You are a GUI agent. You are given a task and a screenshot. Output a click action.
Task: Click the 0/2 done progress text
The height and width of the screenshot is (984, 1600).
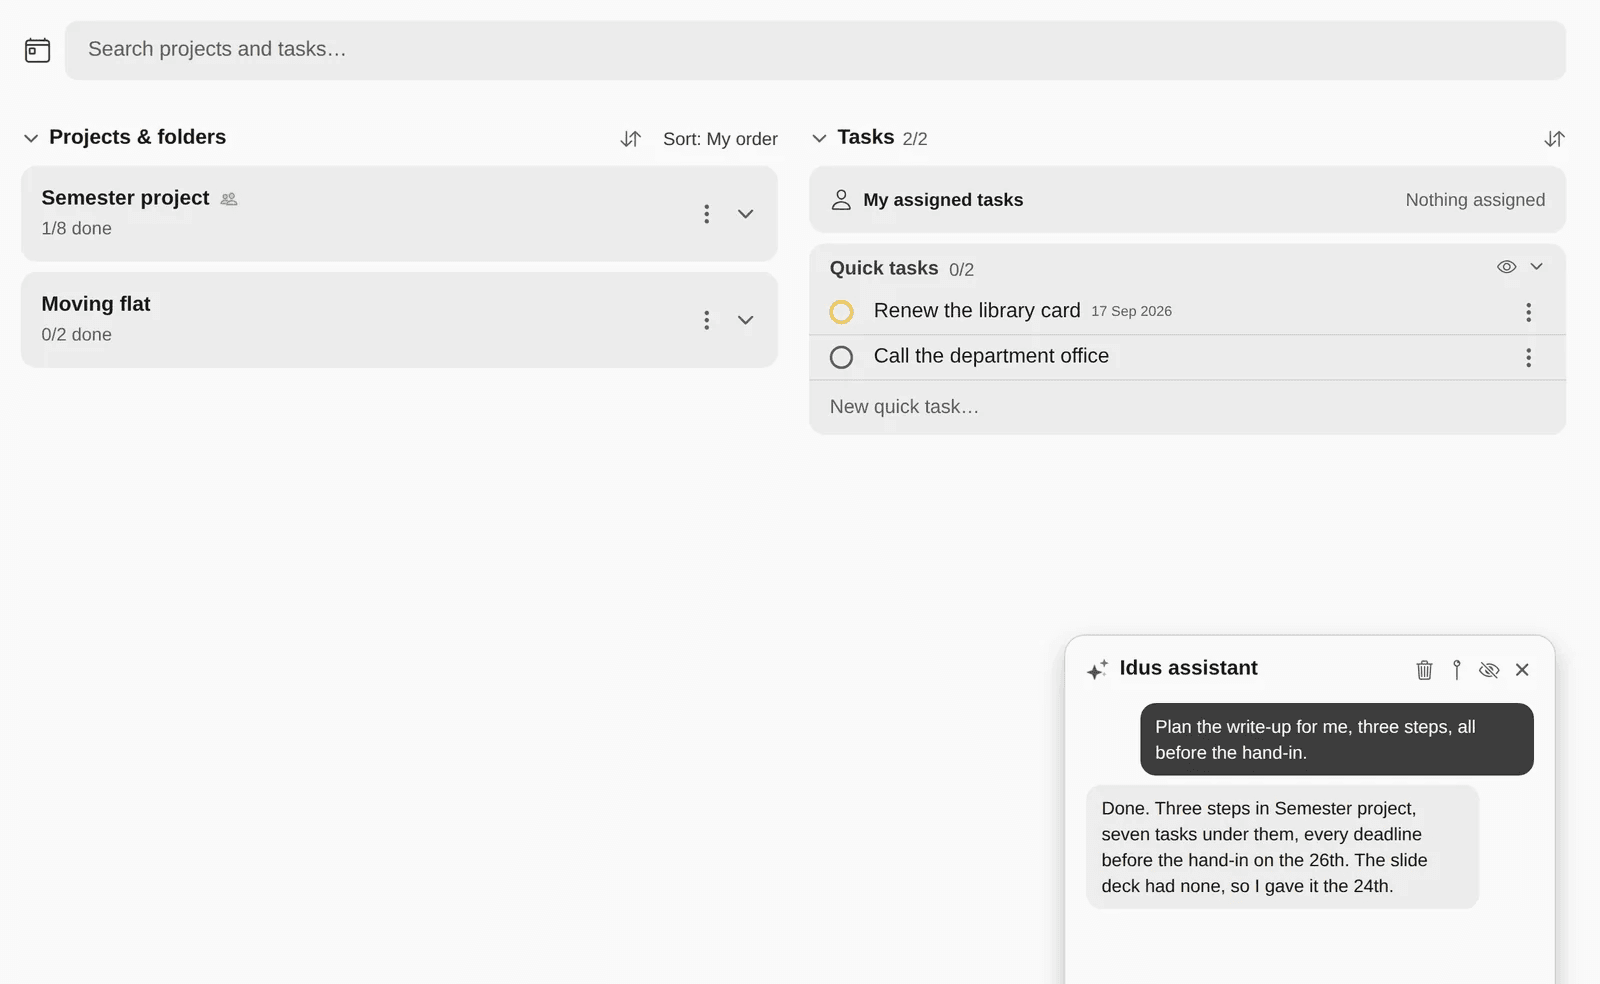pos(76,335)
